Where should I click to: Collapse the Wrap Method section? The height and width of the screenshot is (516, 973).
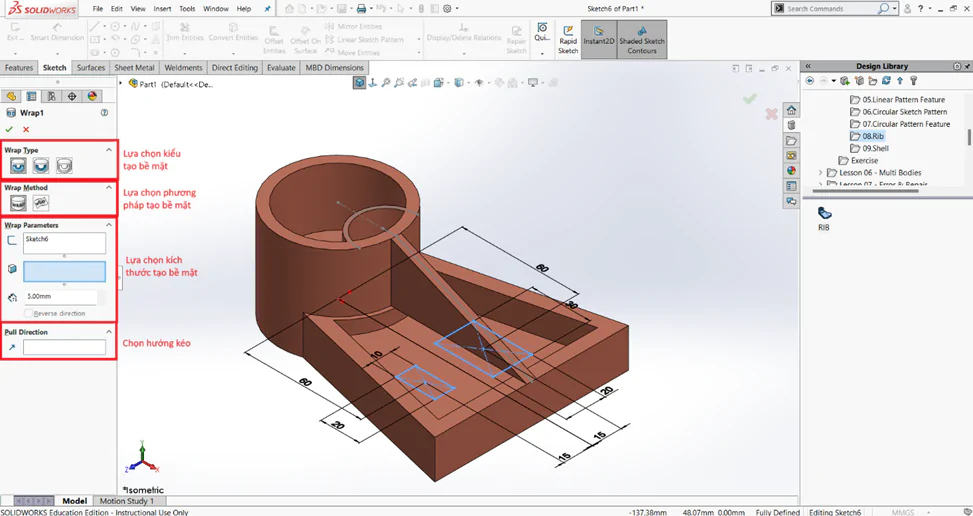point(109,187)
